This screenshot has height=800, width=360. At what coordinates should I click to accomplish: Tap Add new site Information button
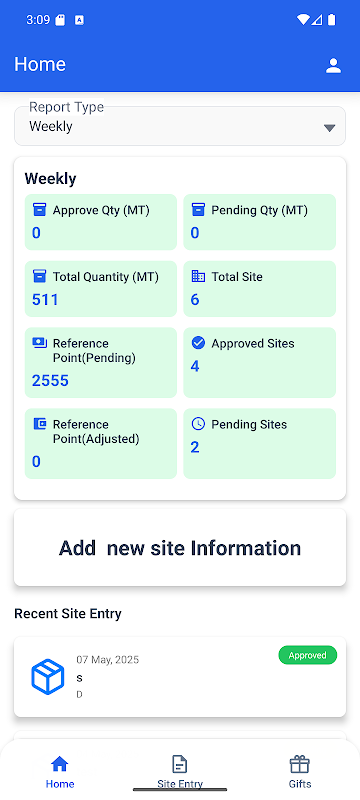(179, 547)
